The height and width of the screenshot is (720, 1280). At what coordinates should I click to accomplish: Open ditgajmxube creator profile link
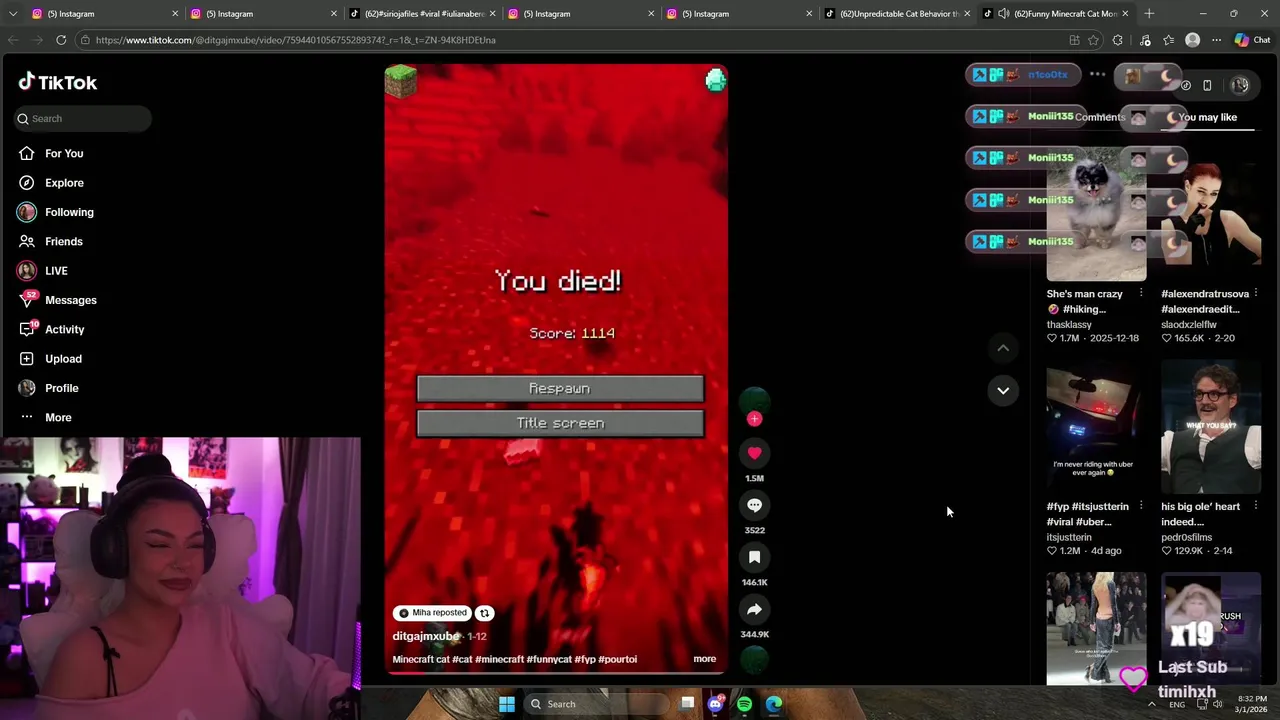(426, 636)
